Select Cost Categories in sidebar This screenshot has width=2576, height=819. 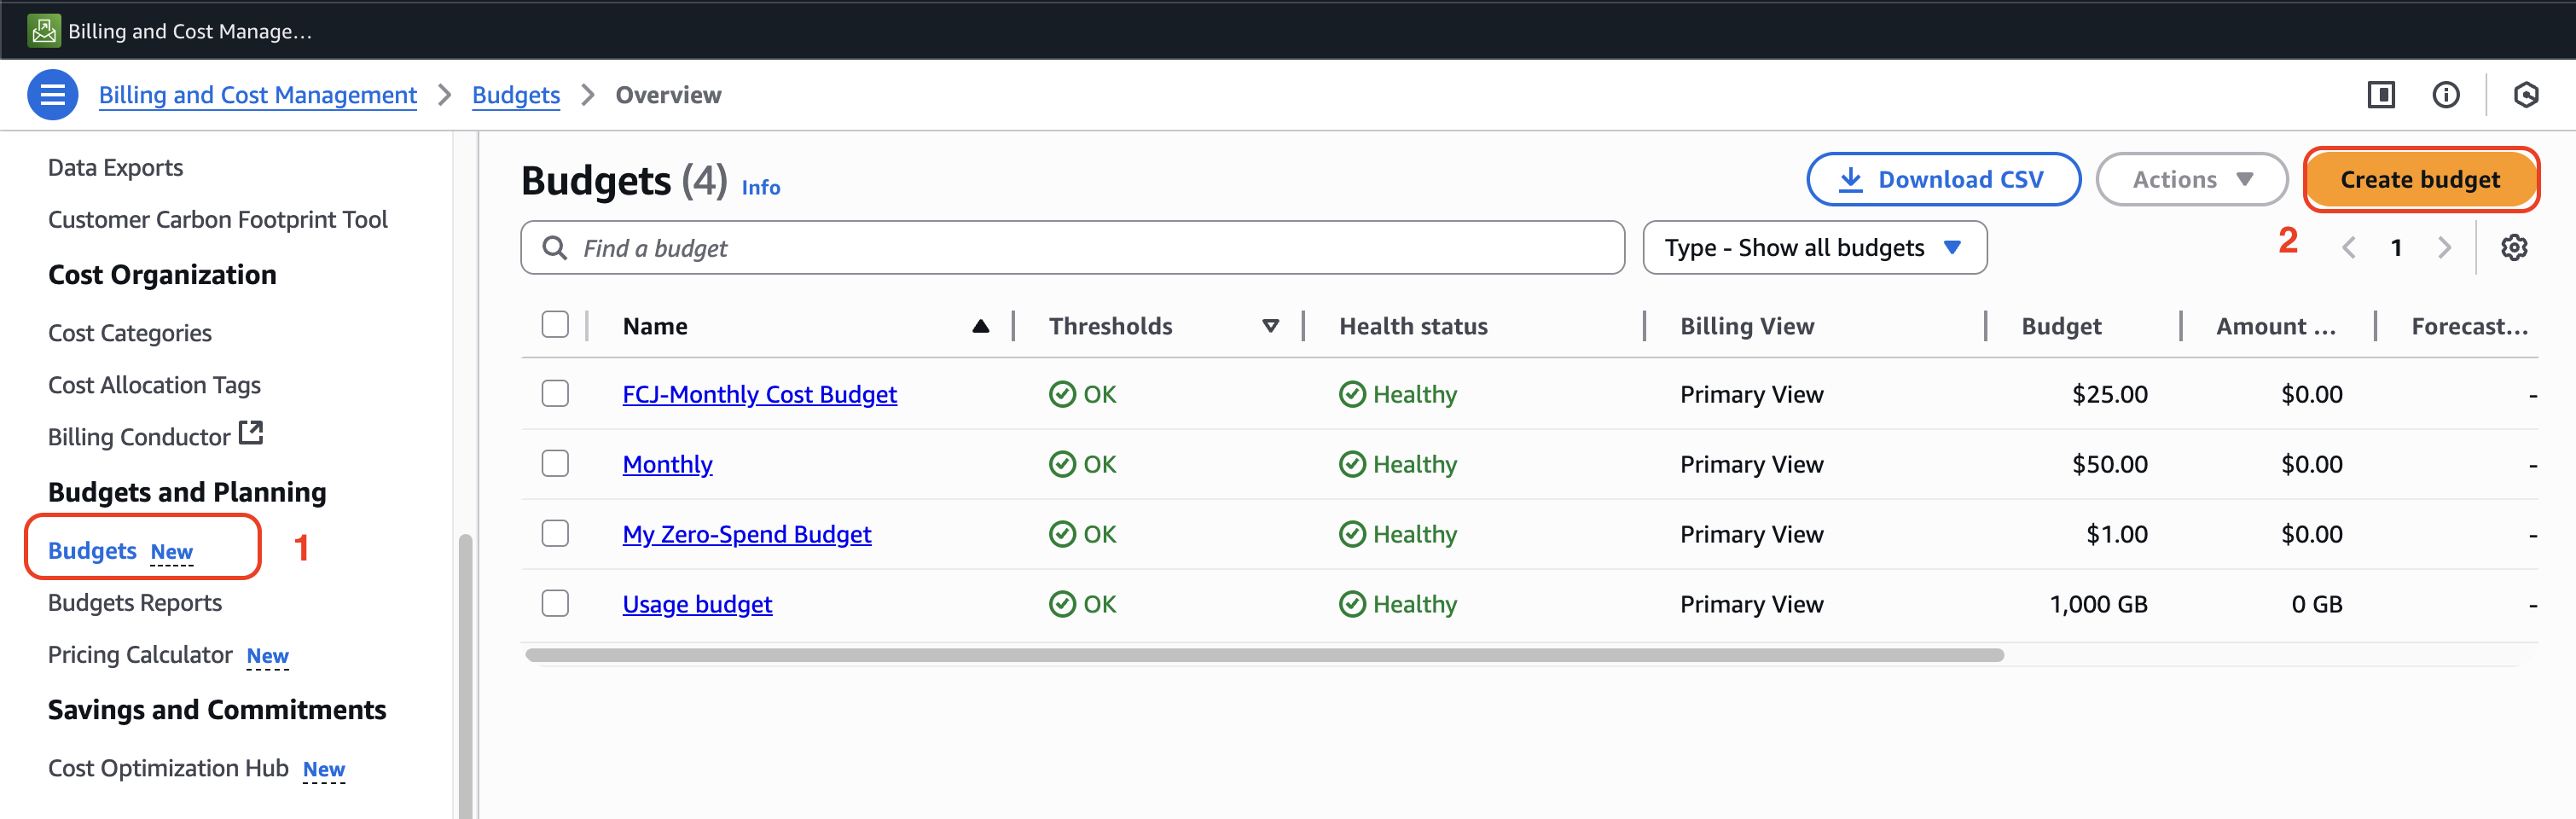(x=130, y=333)
